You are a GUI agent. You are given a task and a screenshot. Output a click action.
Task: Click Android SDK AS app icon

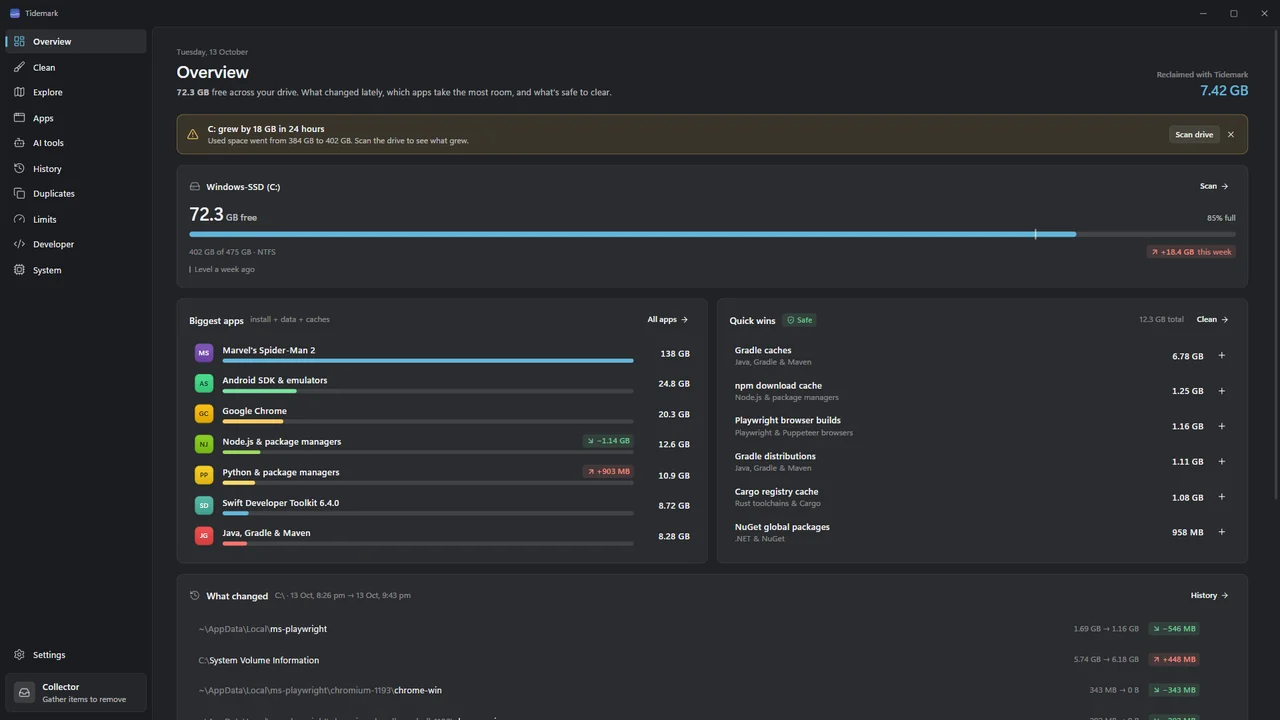[x=204, y=383]
